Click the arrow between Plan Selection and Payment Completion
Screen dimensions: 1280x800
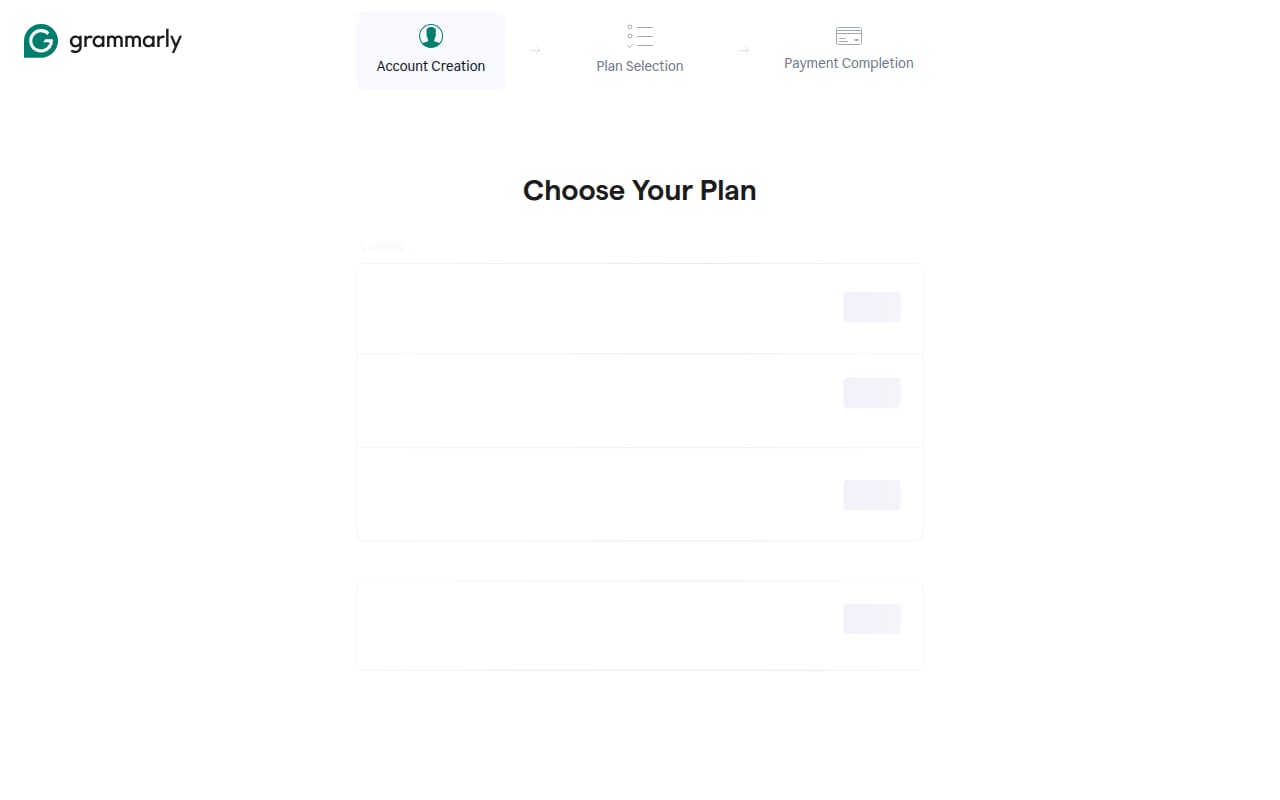[744, 50]
